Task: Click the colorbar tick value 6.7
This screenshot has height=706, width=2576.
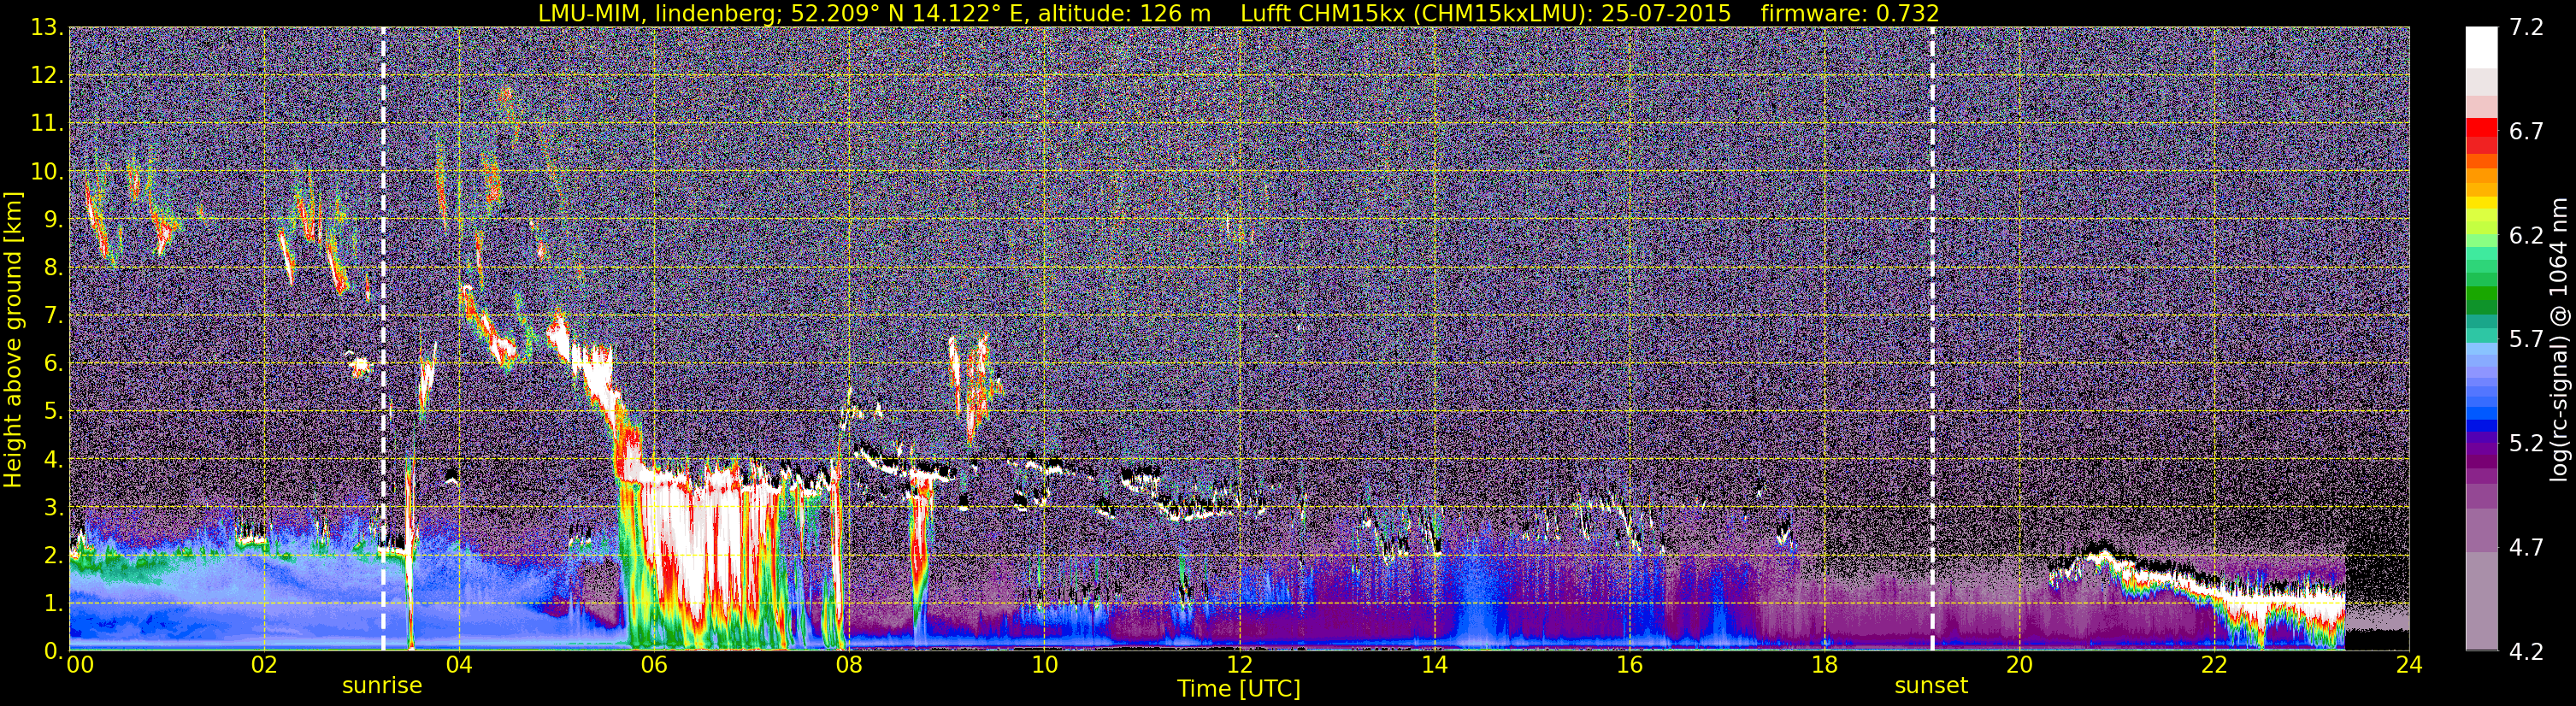Action: (x=2526, y=132)
